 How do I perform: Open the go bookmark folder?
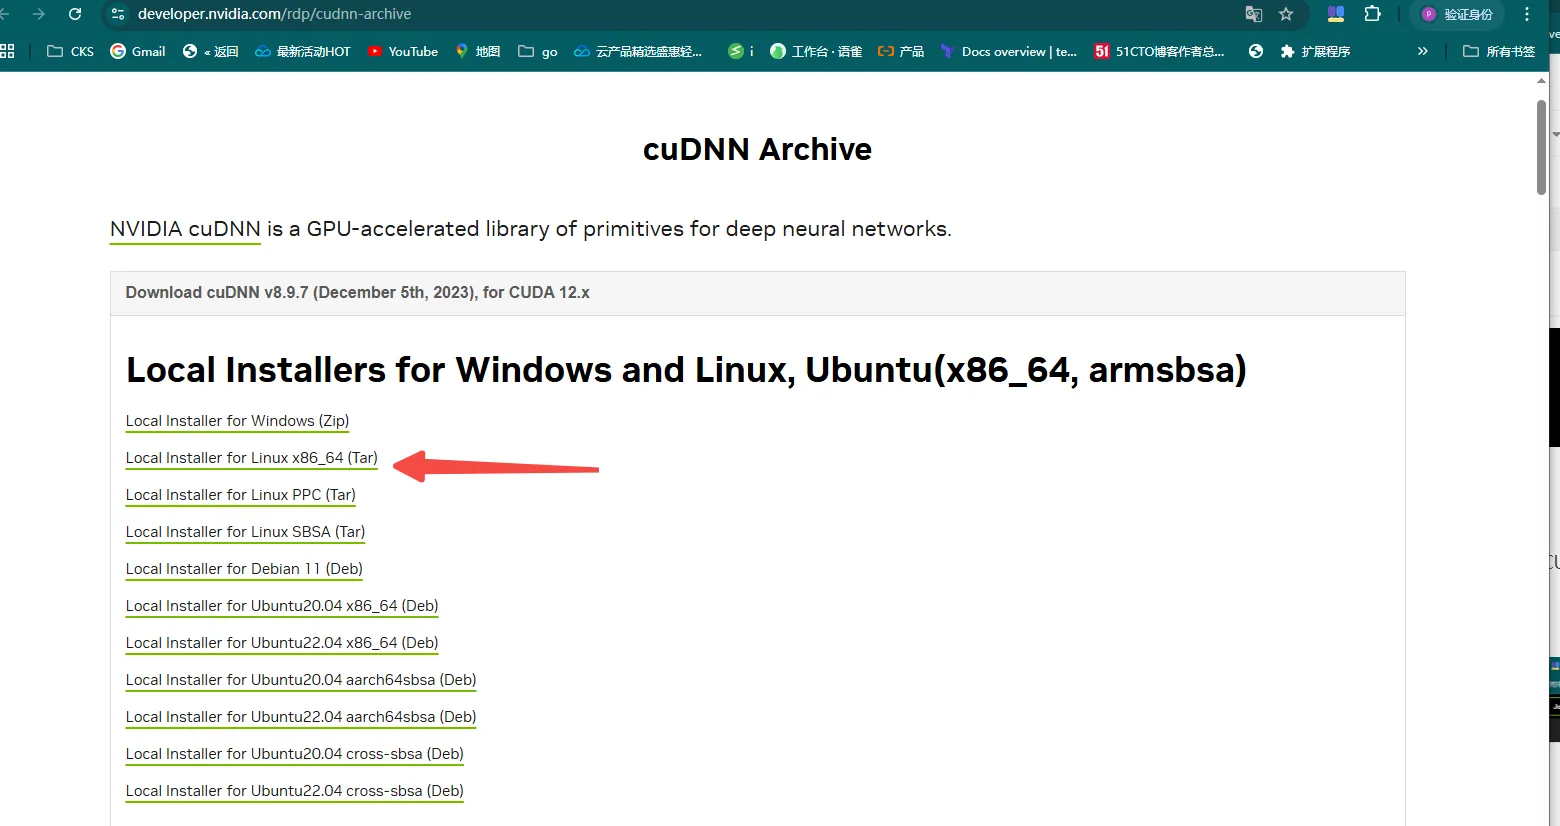tap(538, 51)
